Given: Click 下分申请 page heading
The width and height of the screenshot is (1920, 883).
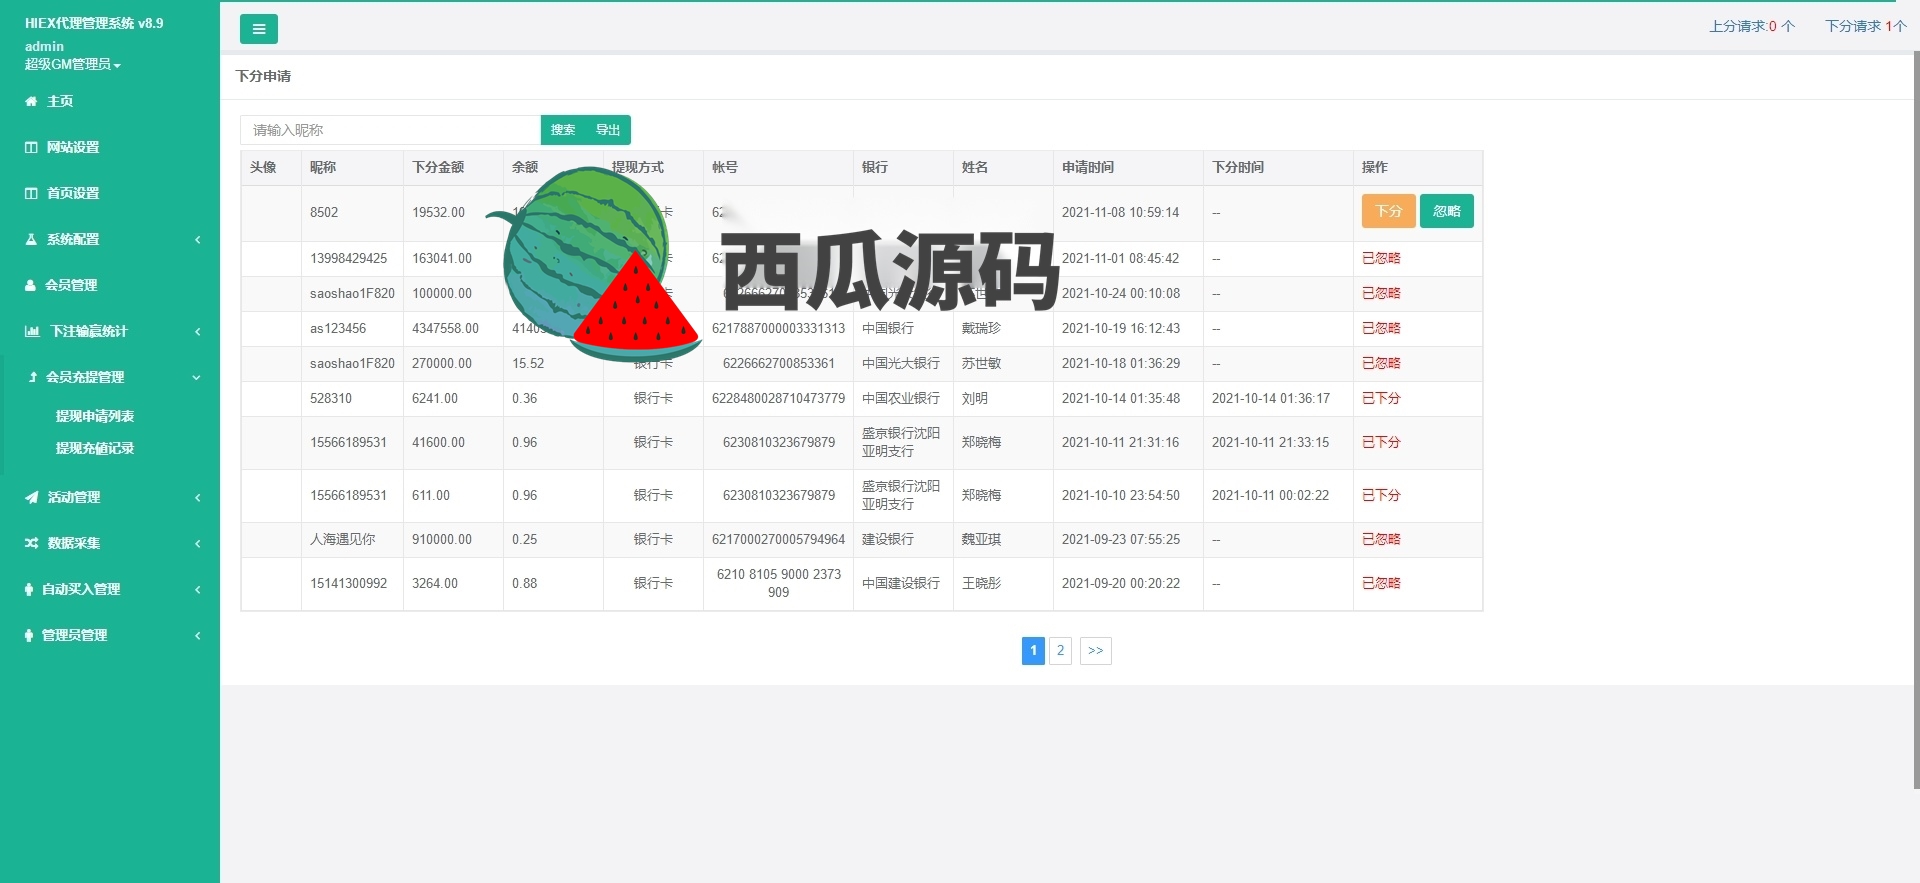Looking at the screenshot, I should [x=263, y=76].
